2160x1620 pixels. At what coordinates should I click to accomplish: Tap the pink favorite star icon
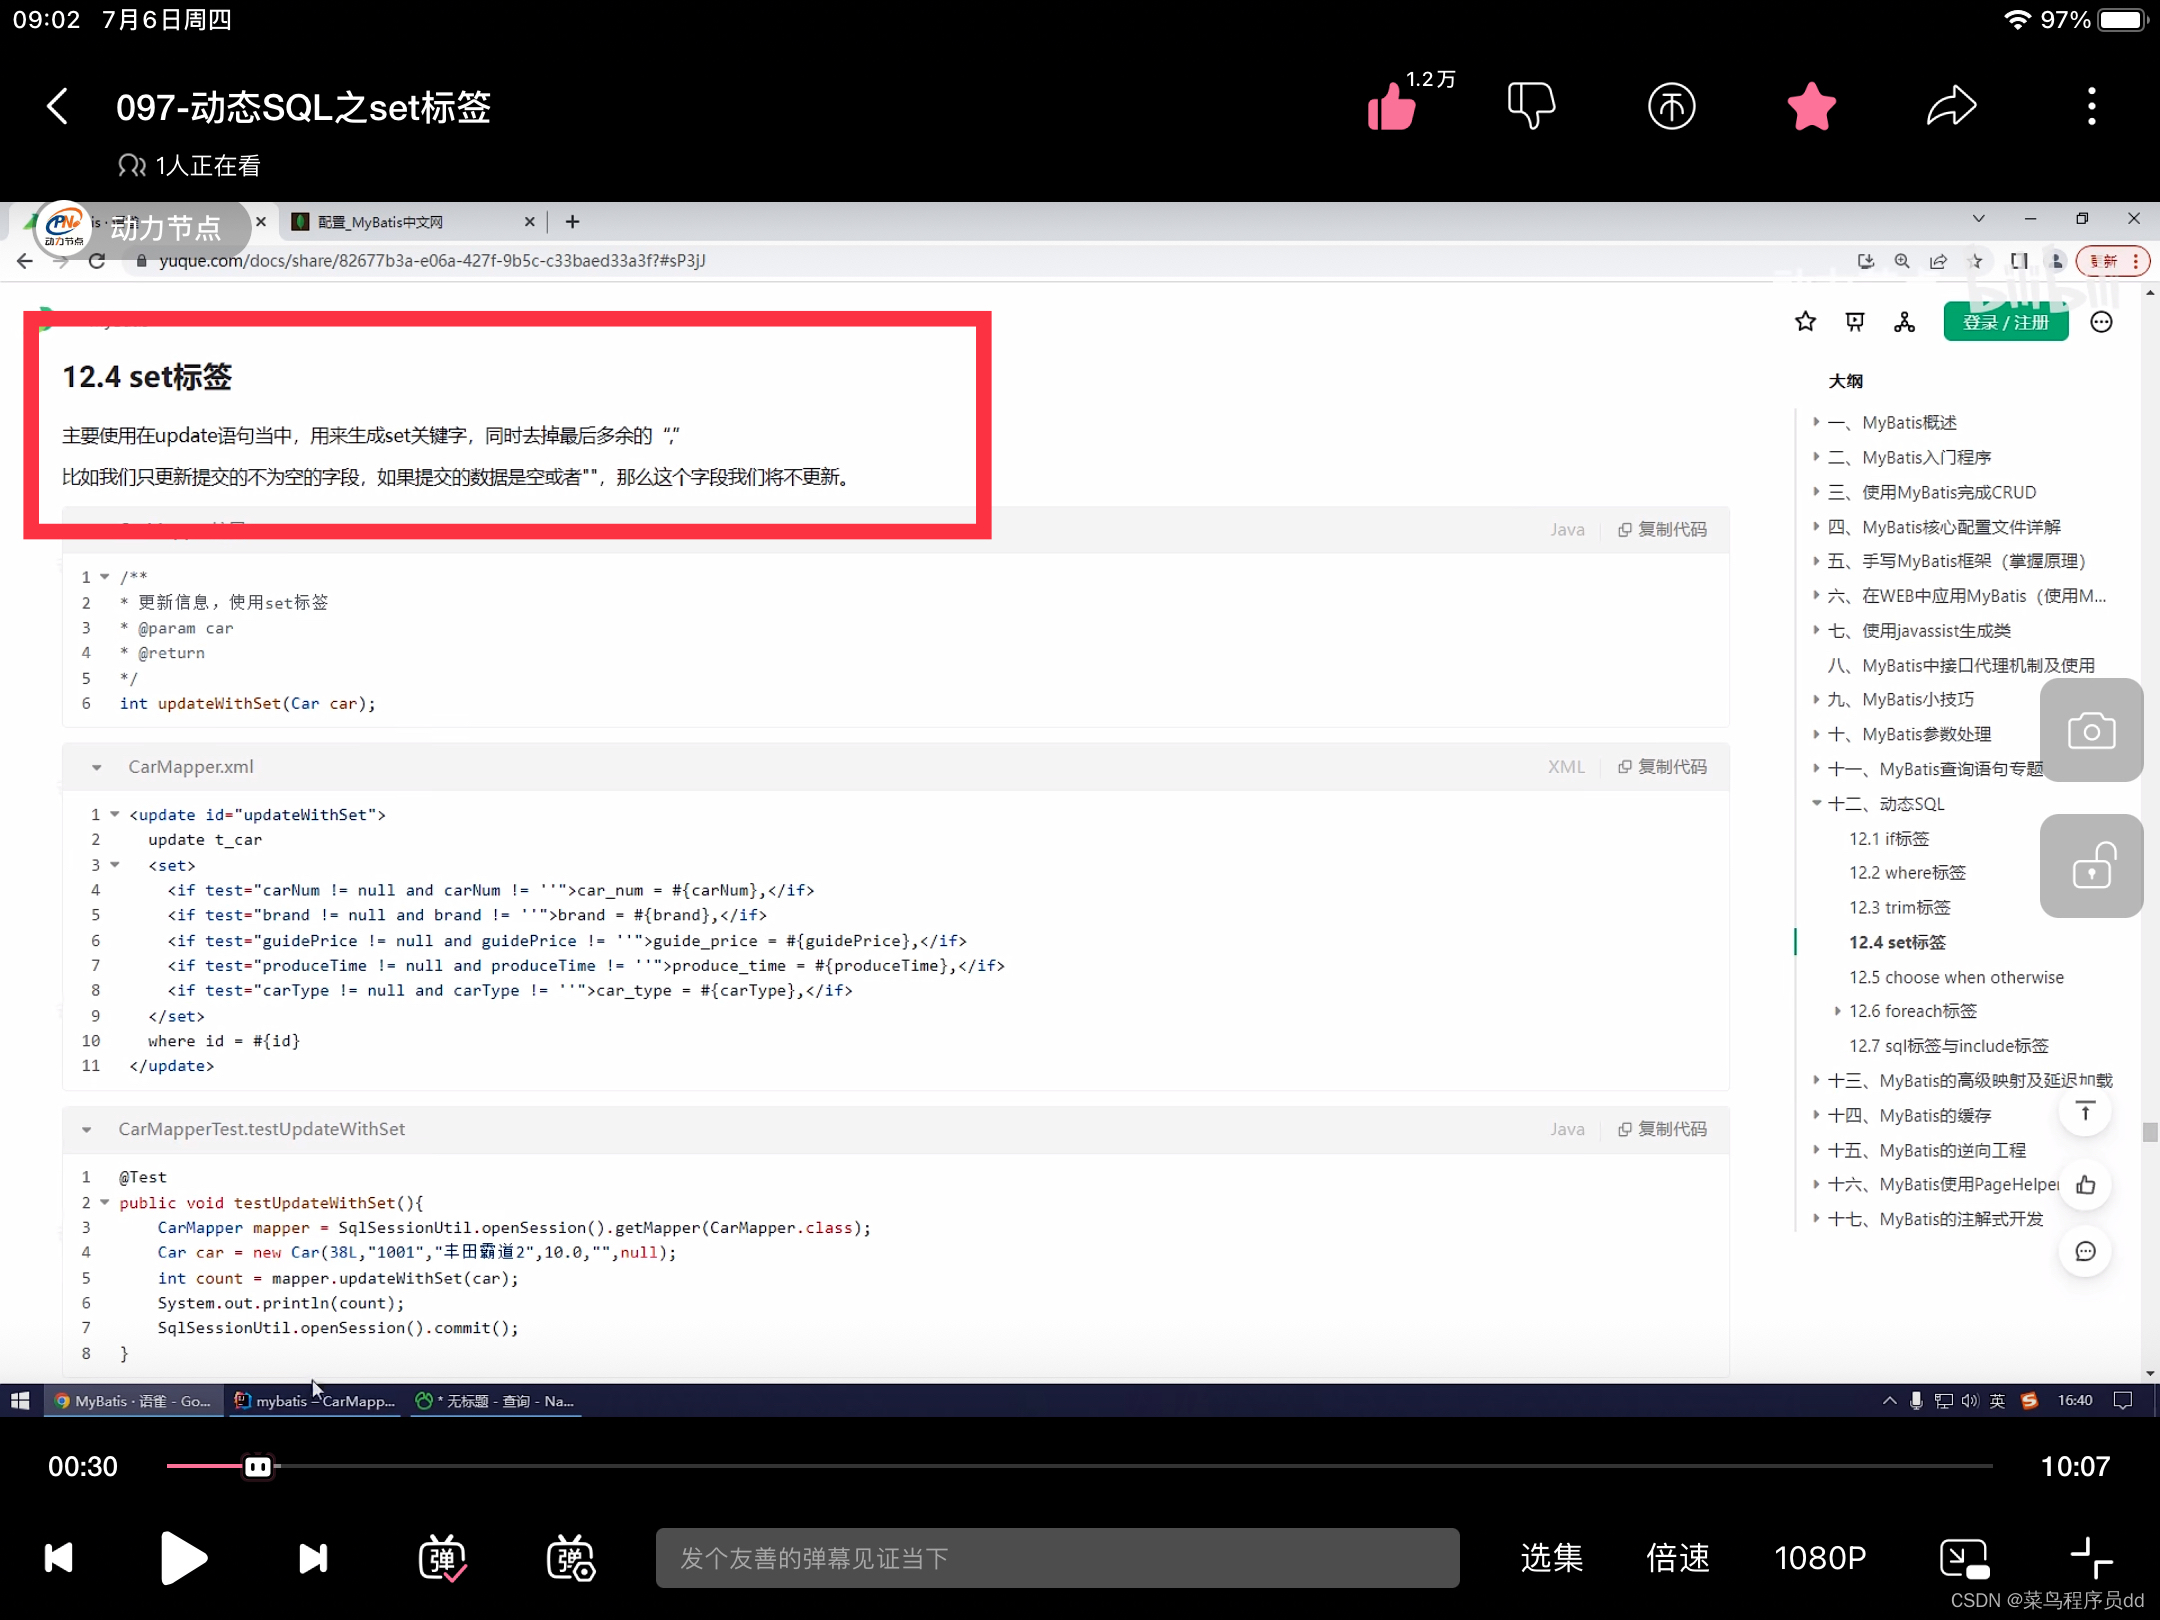(1811, 106)
